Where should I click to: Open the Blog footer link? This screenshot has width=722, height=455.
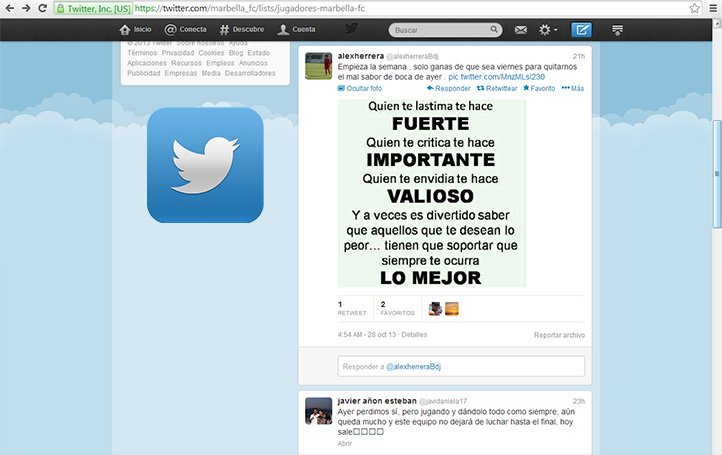235,53
